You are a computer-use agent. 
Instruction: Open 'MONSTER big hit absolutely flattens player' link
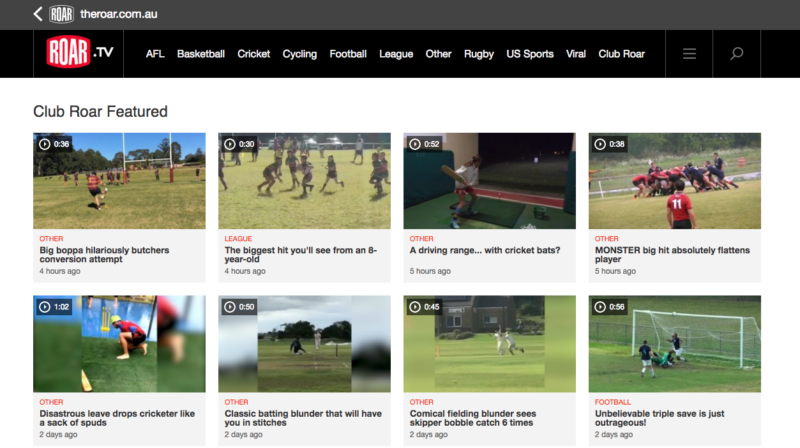(664, 255)
